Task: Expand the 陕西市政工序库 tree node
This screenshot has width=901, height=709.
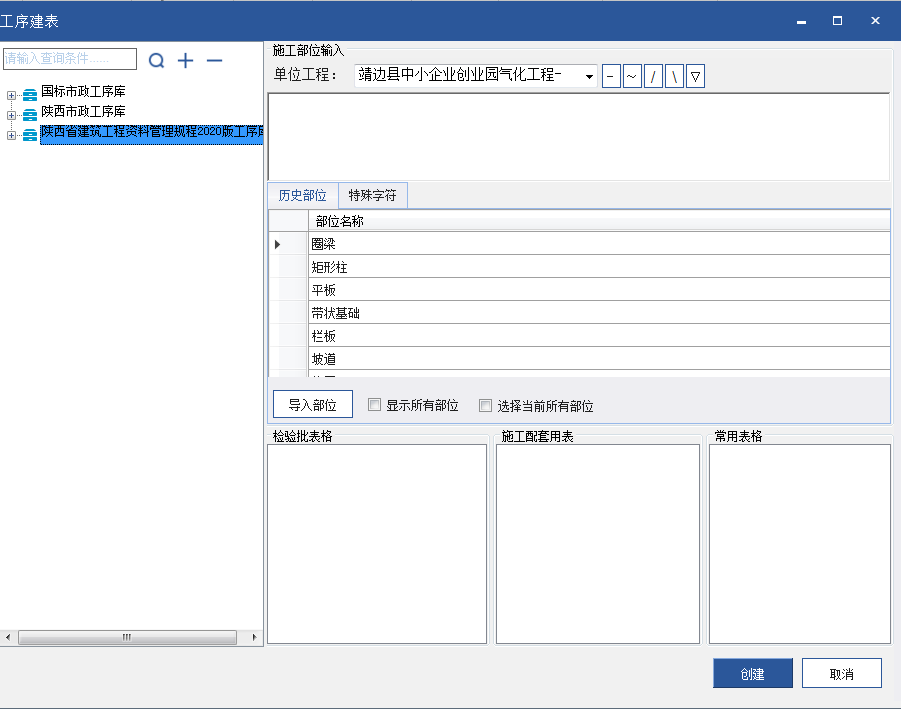Action: click(12, 115)
